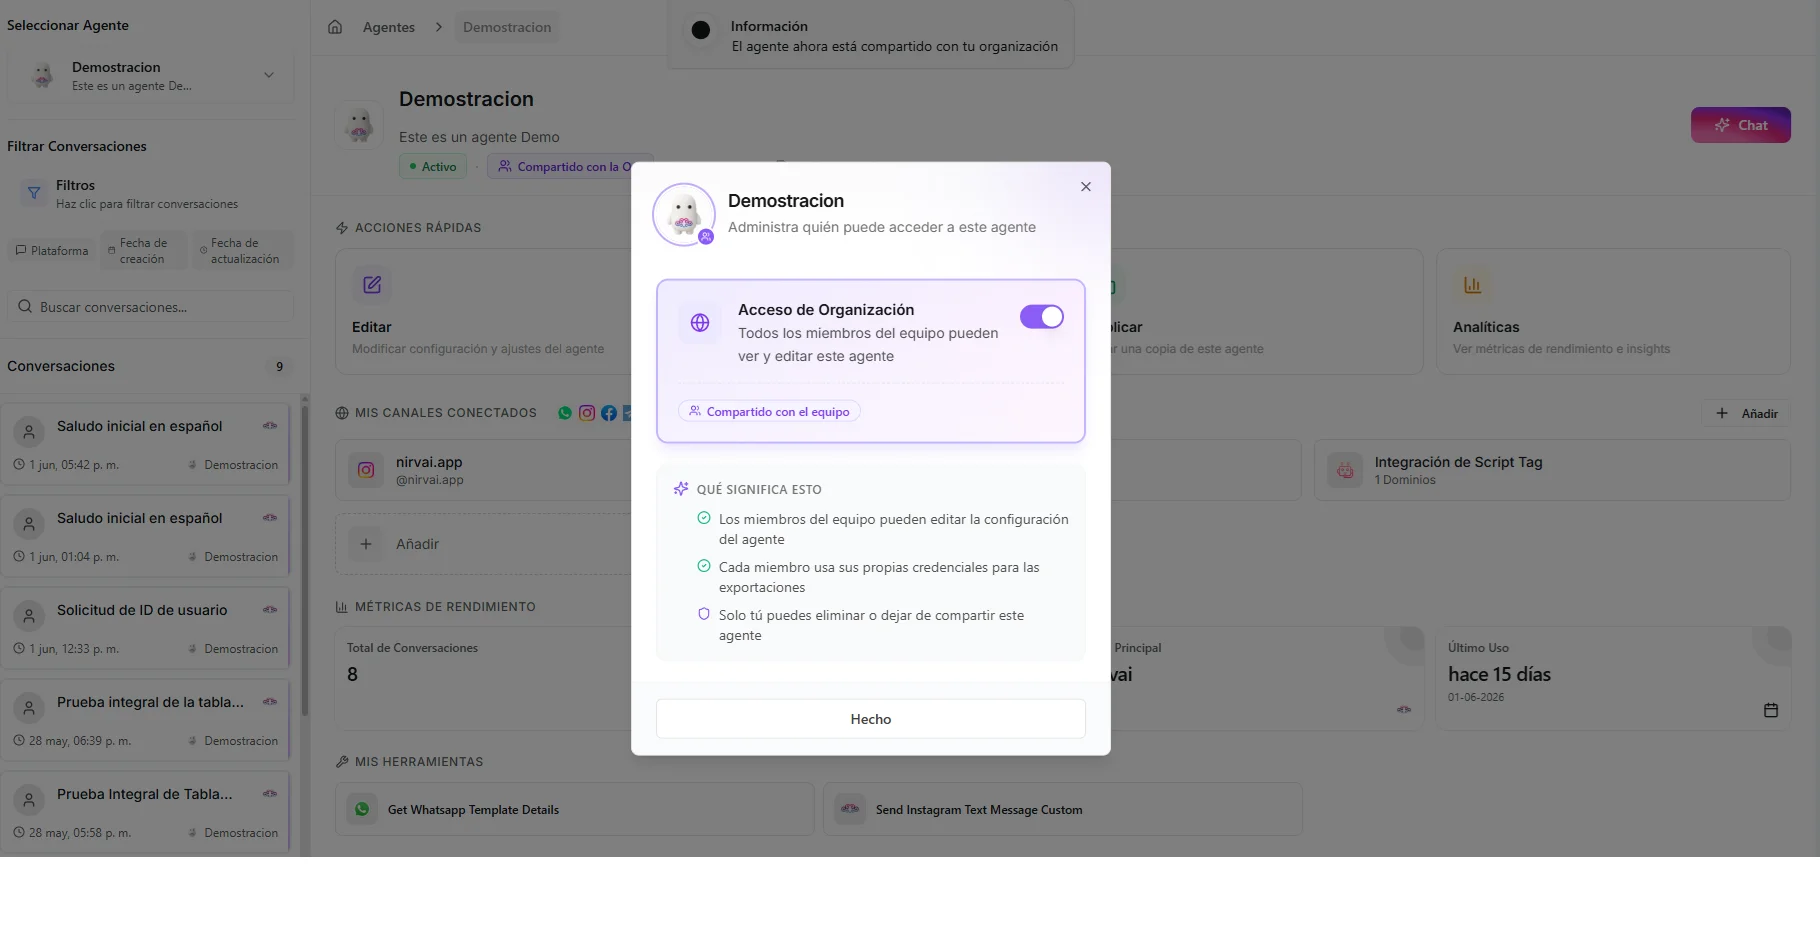
Task: Click the plus Añadir channel placeholder
Action: [x=483, y=544]
